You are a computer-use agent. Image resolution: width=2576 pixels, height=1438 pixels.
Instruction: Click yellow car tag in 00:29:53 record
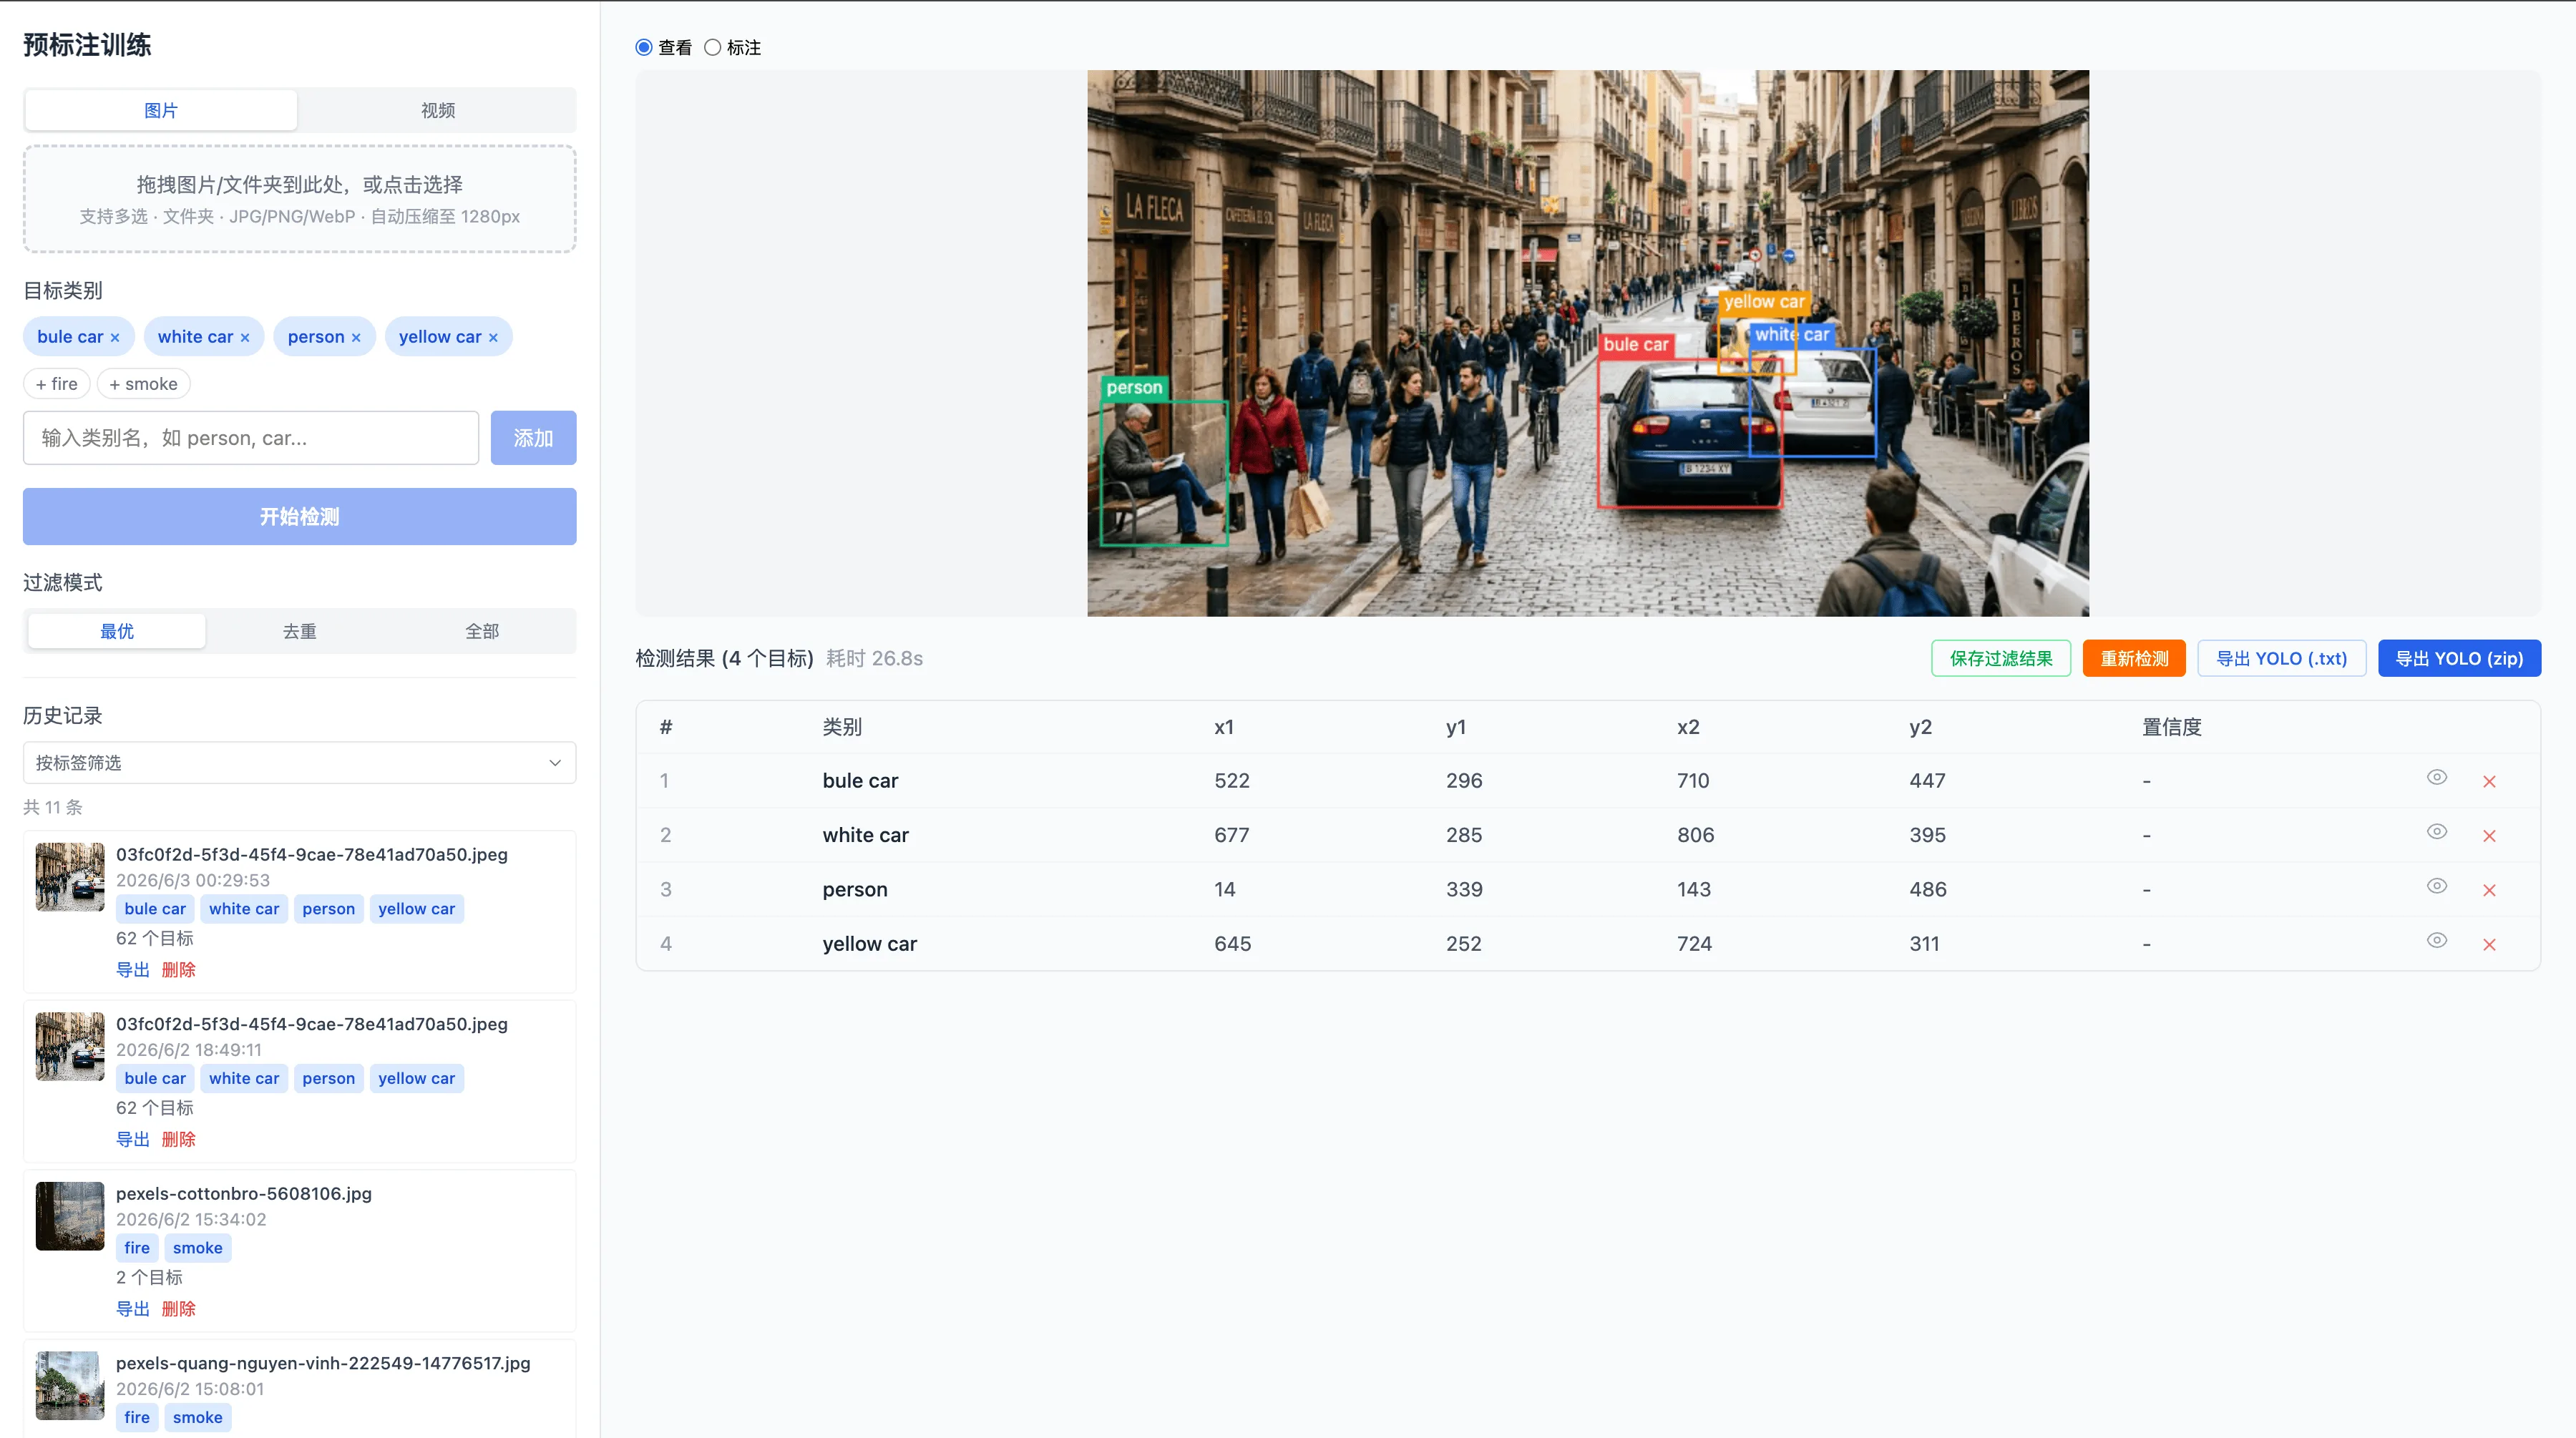point(417,909)
